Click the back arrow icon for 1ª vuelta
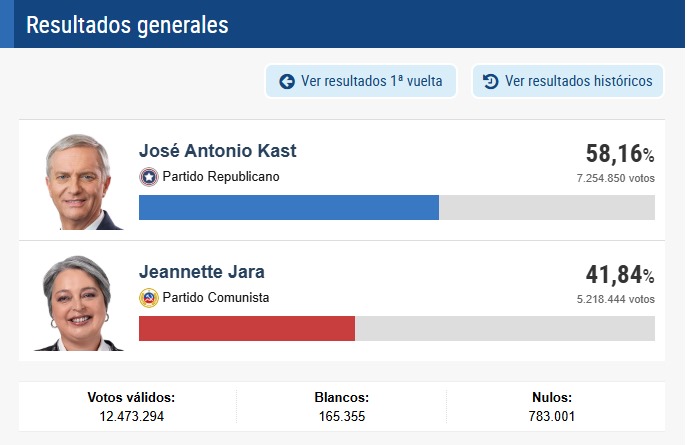689x445 pixels. [x=287, y=81]
